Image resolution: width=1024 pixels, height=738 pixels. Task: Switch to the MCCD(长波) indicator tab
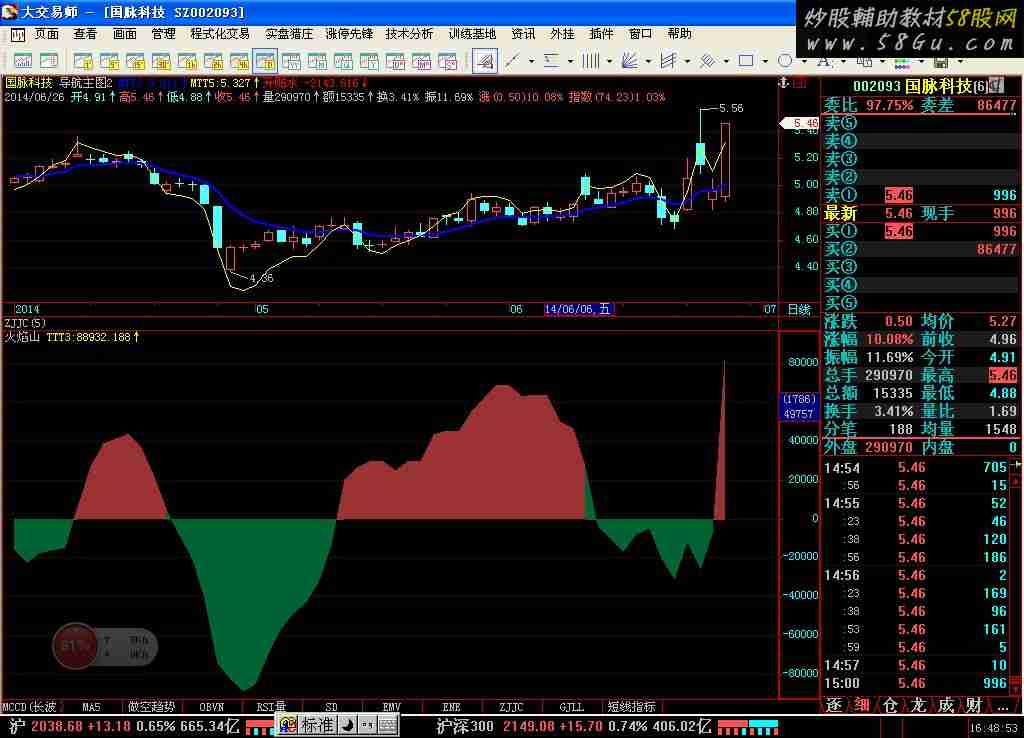[x=30, y=707]
